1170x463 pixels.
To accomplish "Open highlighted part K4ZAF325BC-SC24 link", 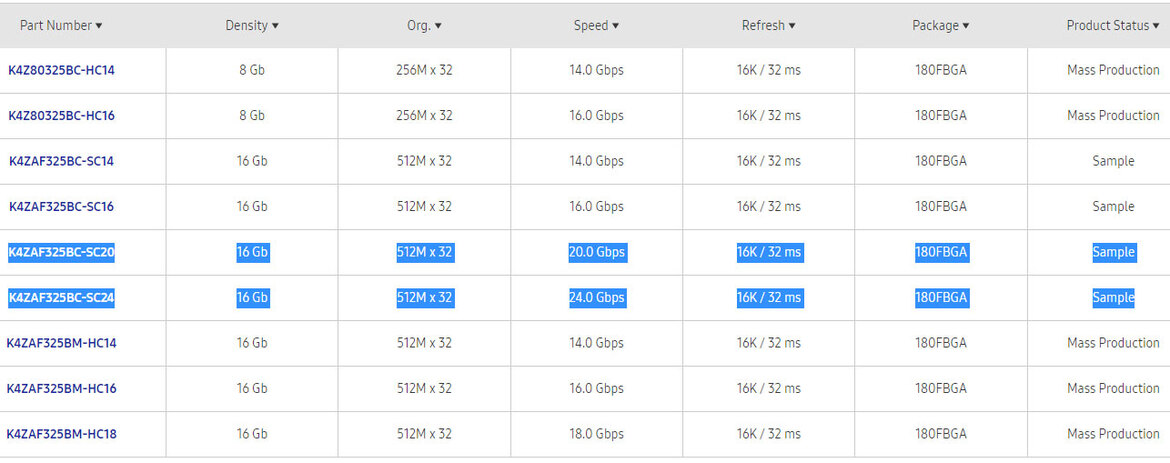I will (x=61, y=298).
